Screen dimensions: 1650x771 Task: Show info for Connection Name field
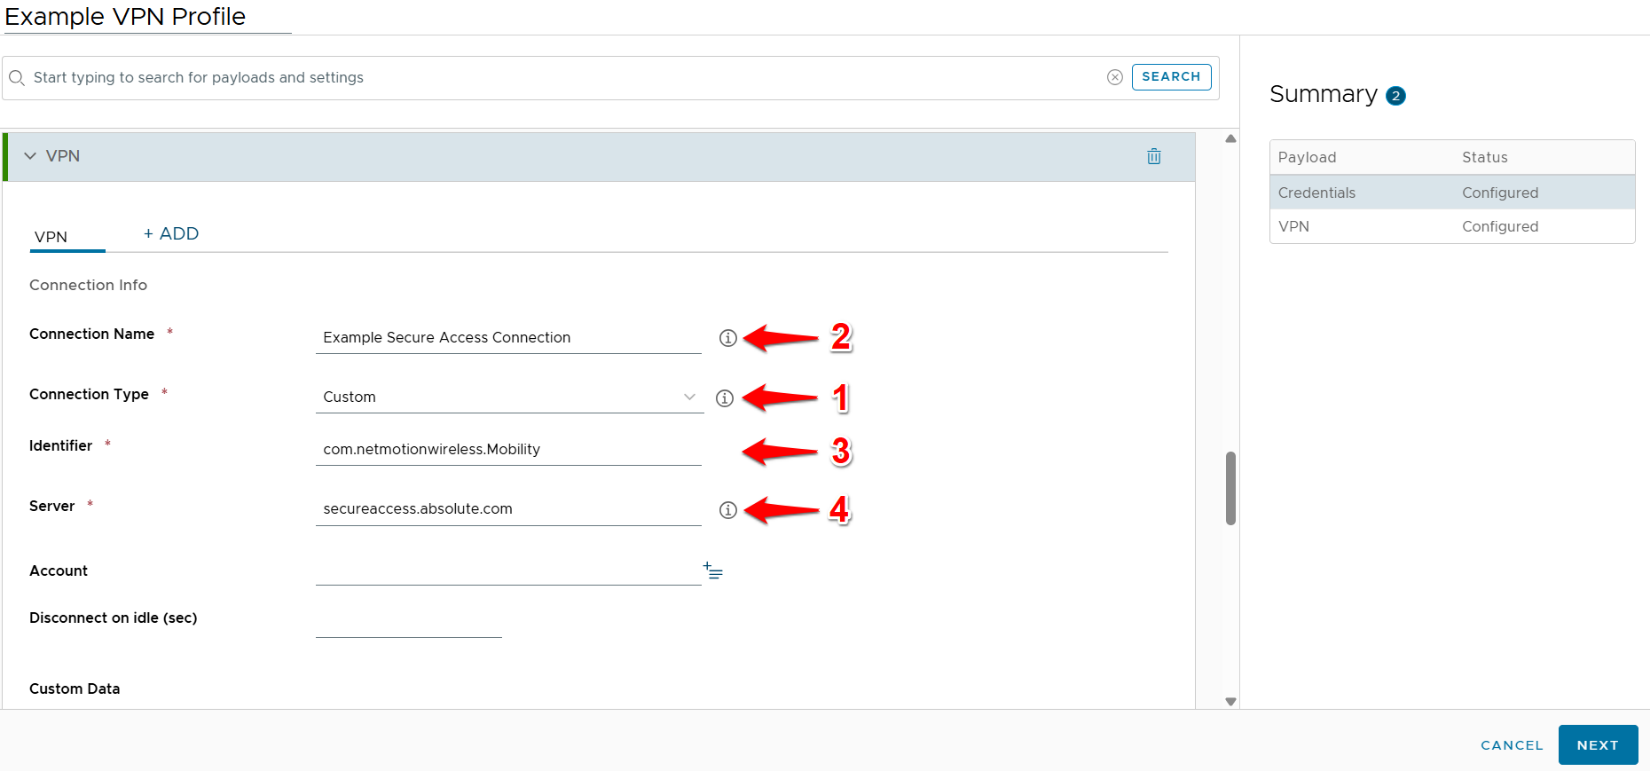728,338
